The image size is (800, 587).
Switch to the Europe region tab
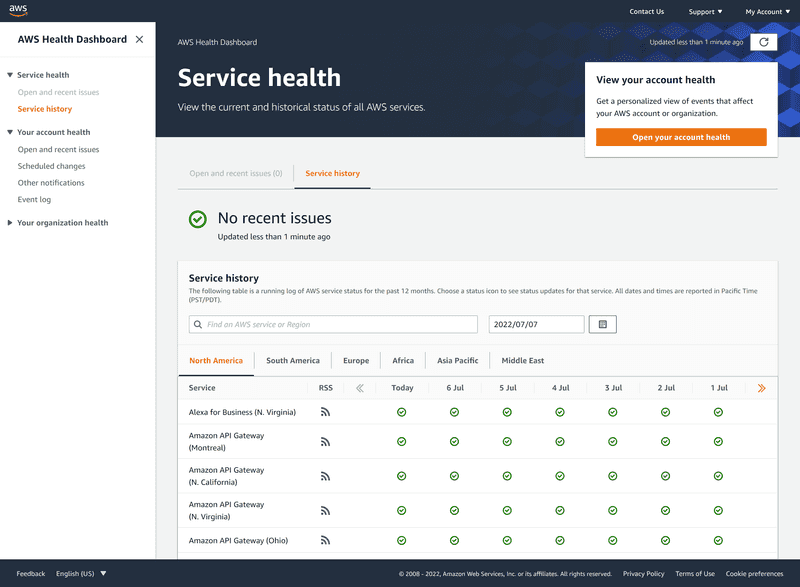(x=356, y=360)
